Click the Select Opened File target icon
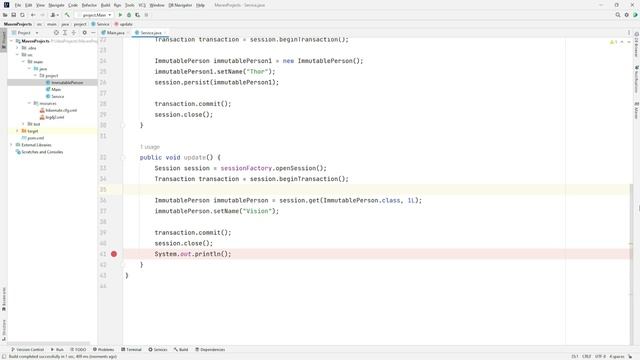Image resolution: width=640 pixels, height=360 pixels. 56,33
